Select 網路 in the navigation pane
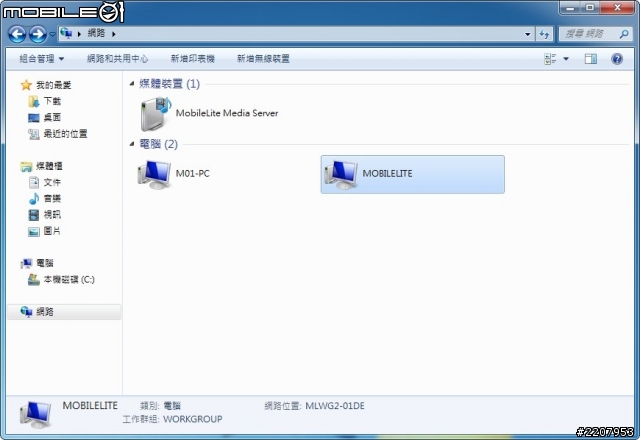Image resolution: width=640 pixels, height=440 pixels. click(x=45, y=311)
